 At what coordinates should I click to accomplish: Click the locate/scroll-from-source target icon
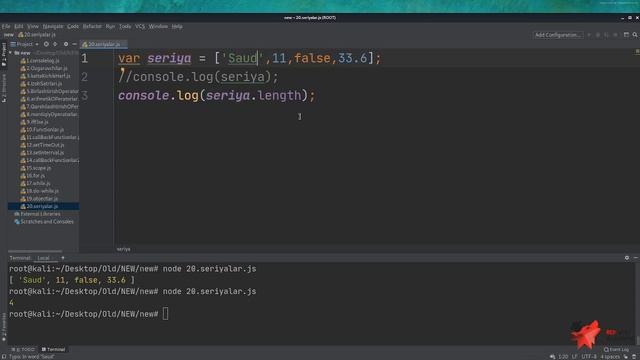(x=46, y=44)
